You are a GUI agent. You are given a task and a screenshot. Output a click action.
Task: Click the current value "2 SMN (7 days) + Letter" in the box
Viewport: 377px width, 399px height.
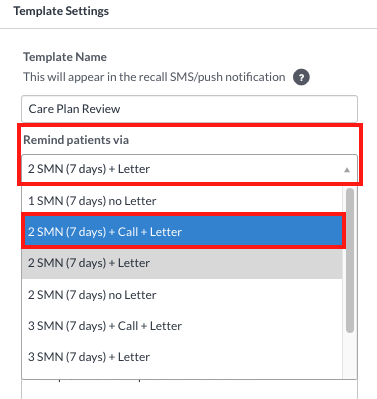[89, 169]
